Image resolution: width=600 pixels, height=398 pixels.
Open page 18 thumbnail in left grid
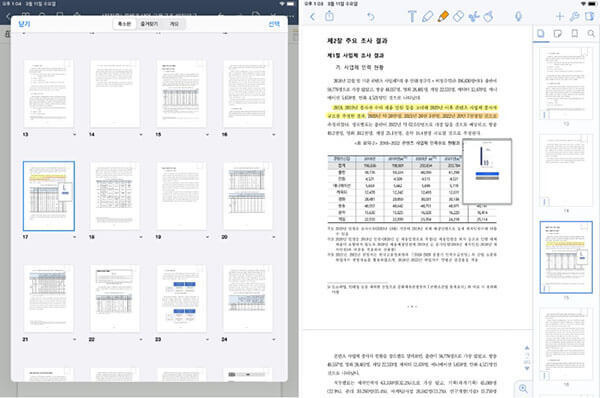(x=115, y=196)
